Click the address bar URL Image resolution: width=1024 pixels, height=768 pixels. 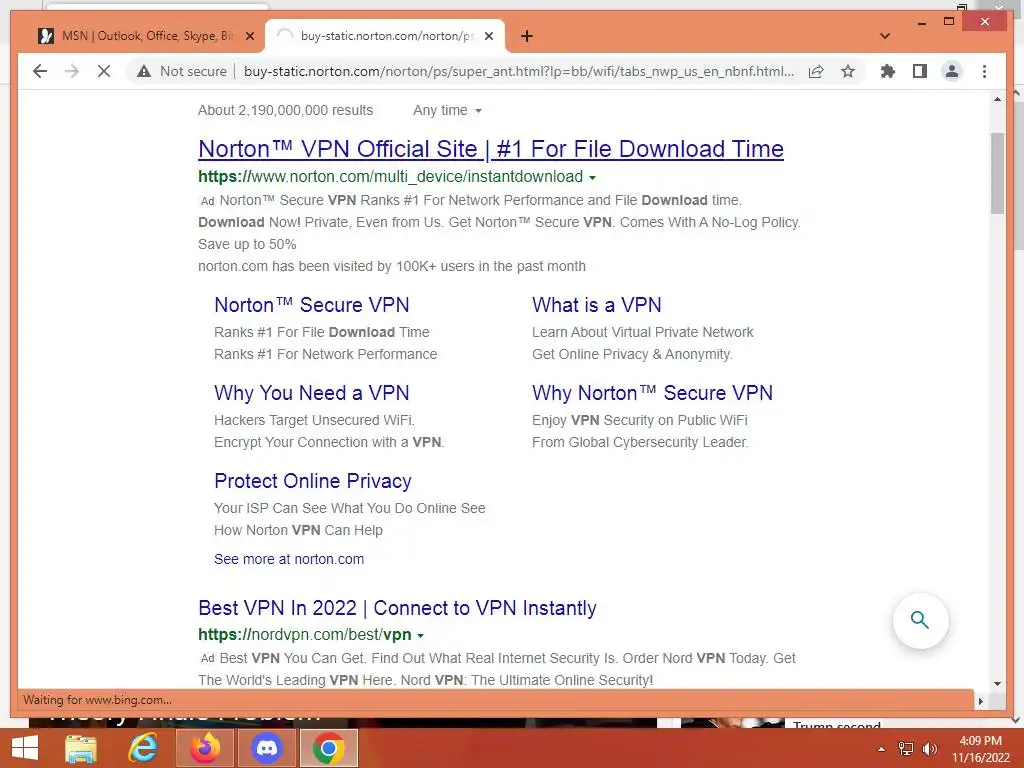519,71
